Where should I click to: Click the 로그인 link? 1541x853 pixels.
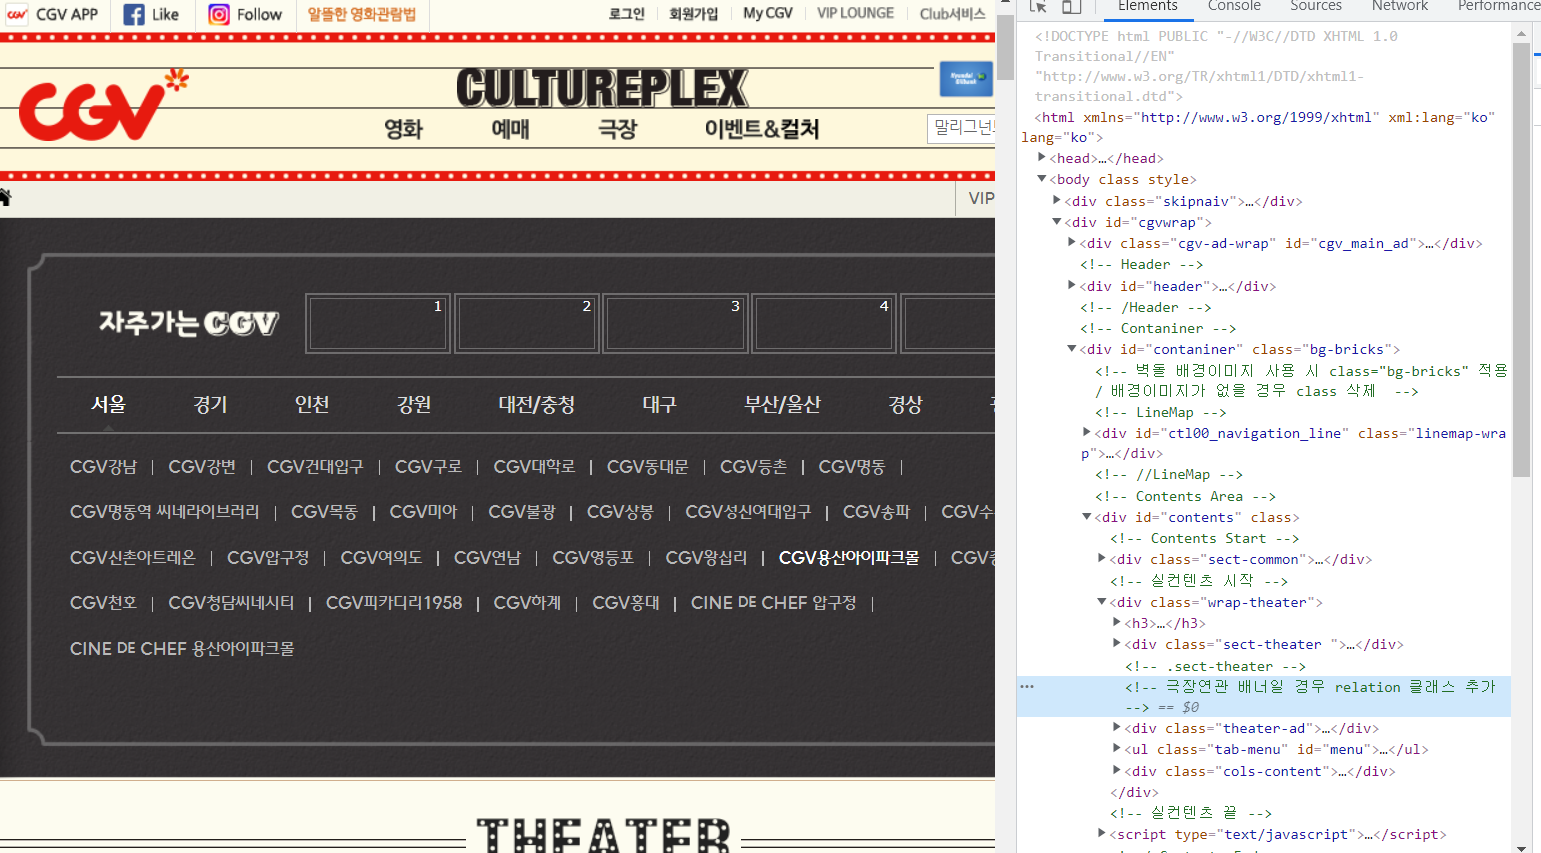coord(627,13)
